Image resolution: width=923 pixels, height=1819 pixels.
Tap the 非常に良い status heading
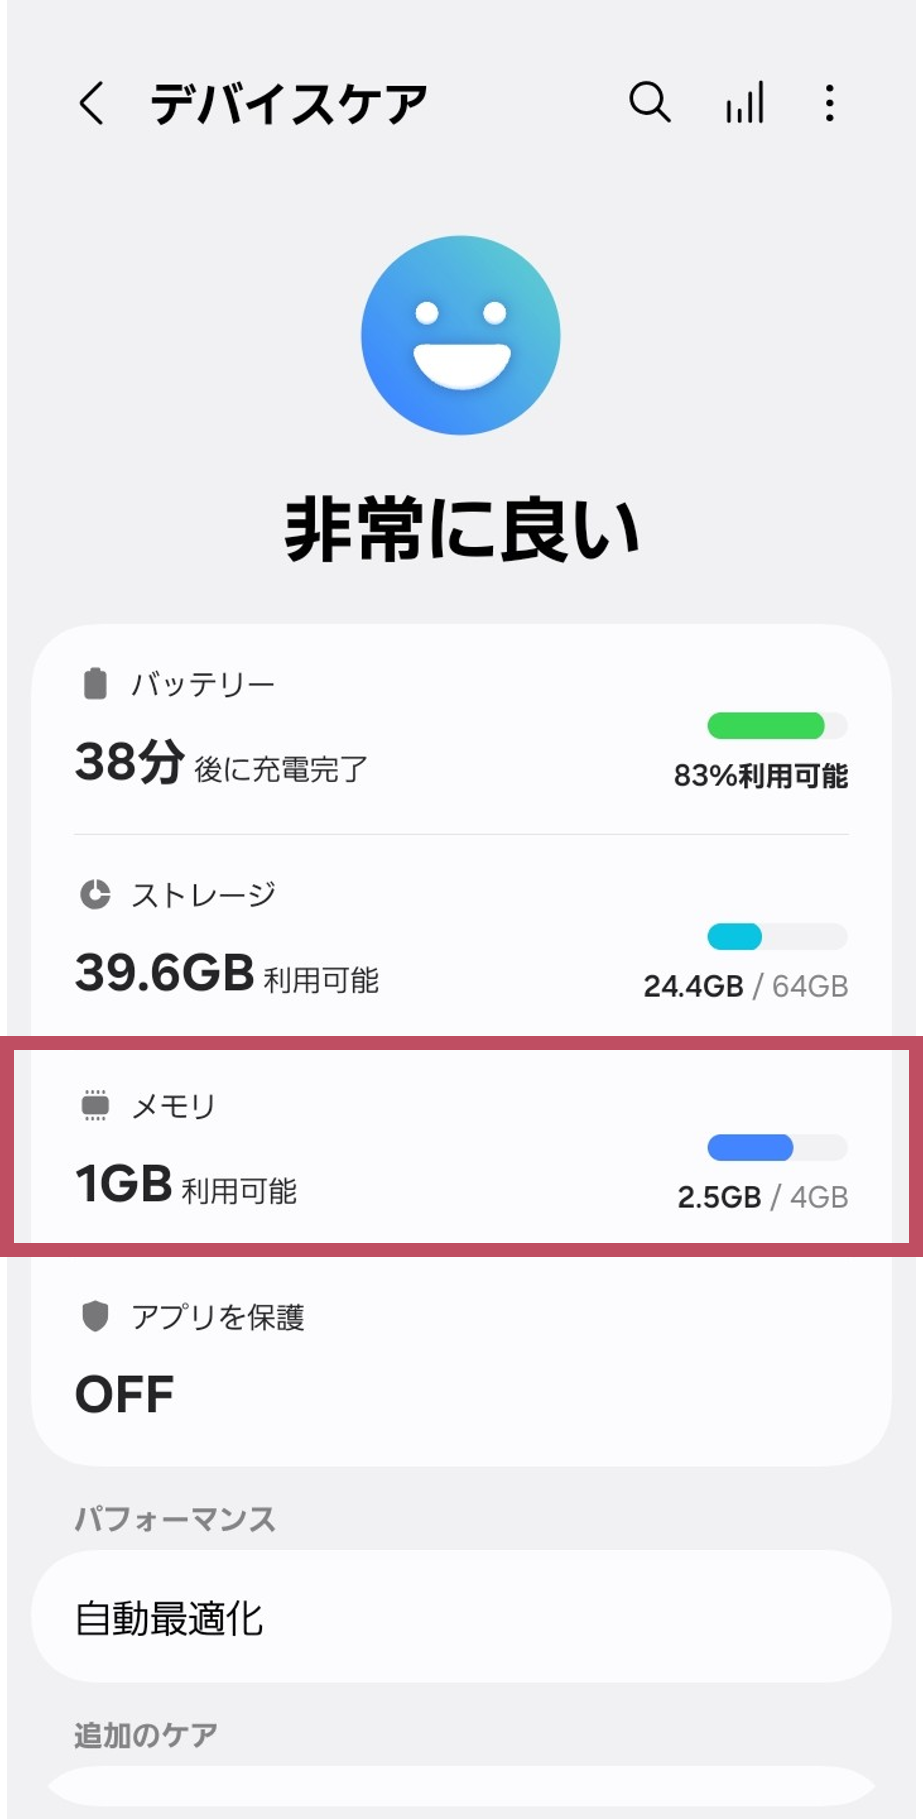pos(461,530)
